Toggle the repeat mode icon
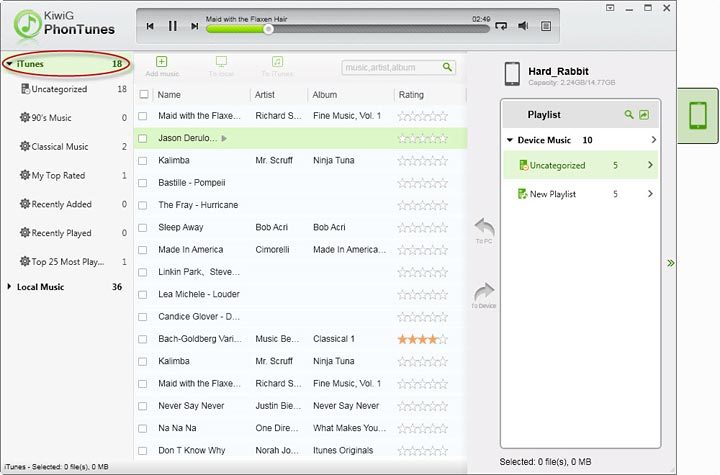The height and width of the screenshot is (475, 720). click(x=501, y=26)
